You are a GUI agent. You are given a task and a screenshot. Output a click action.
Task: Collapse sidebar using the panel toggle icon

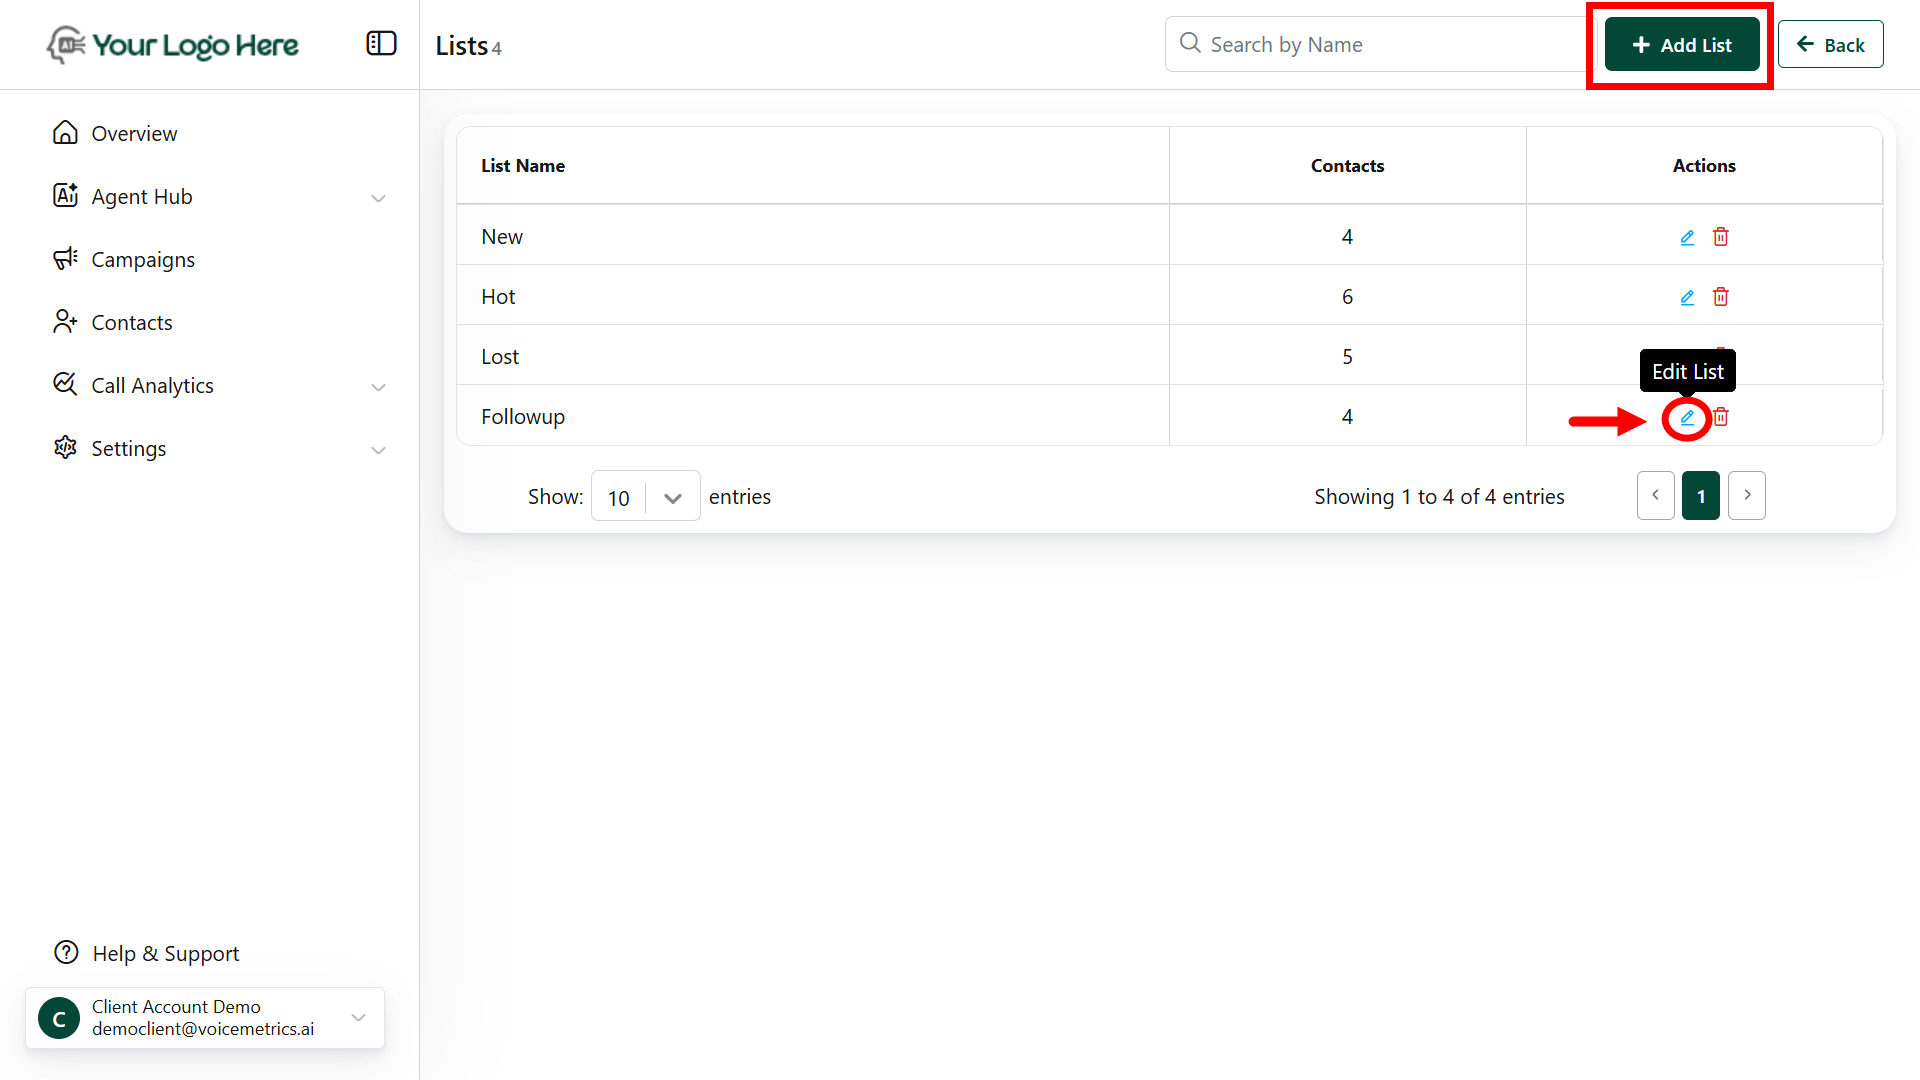pyautogui.click(x=381, y=44)
